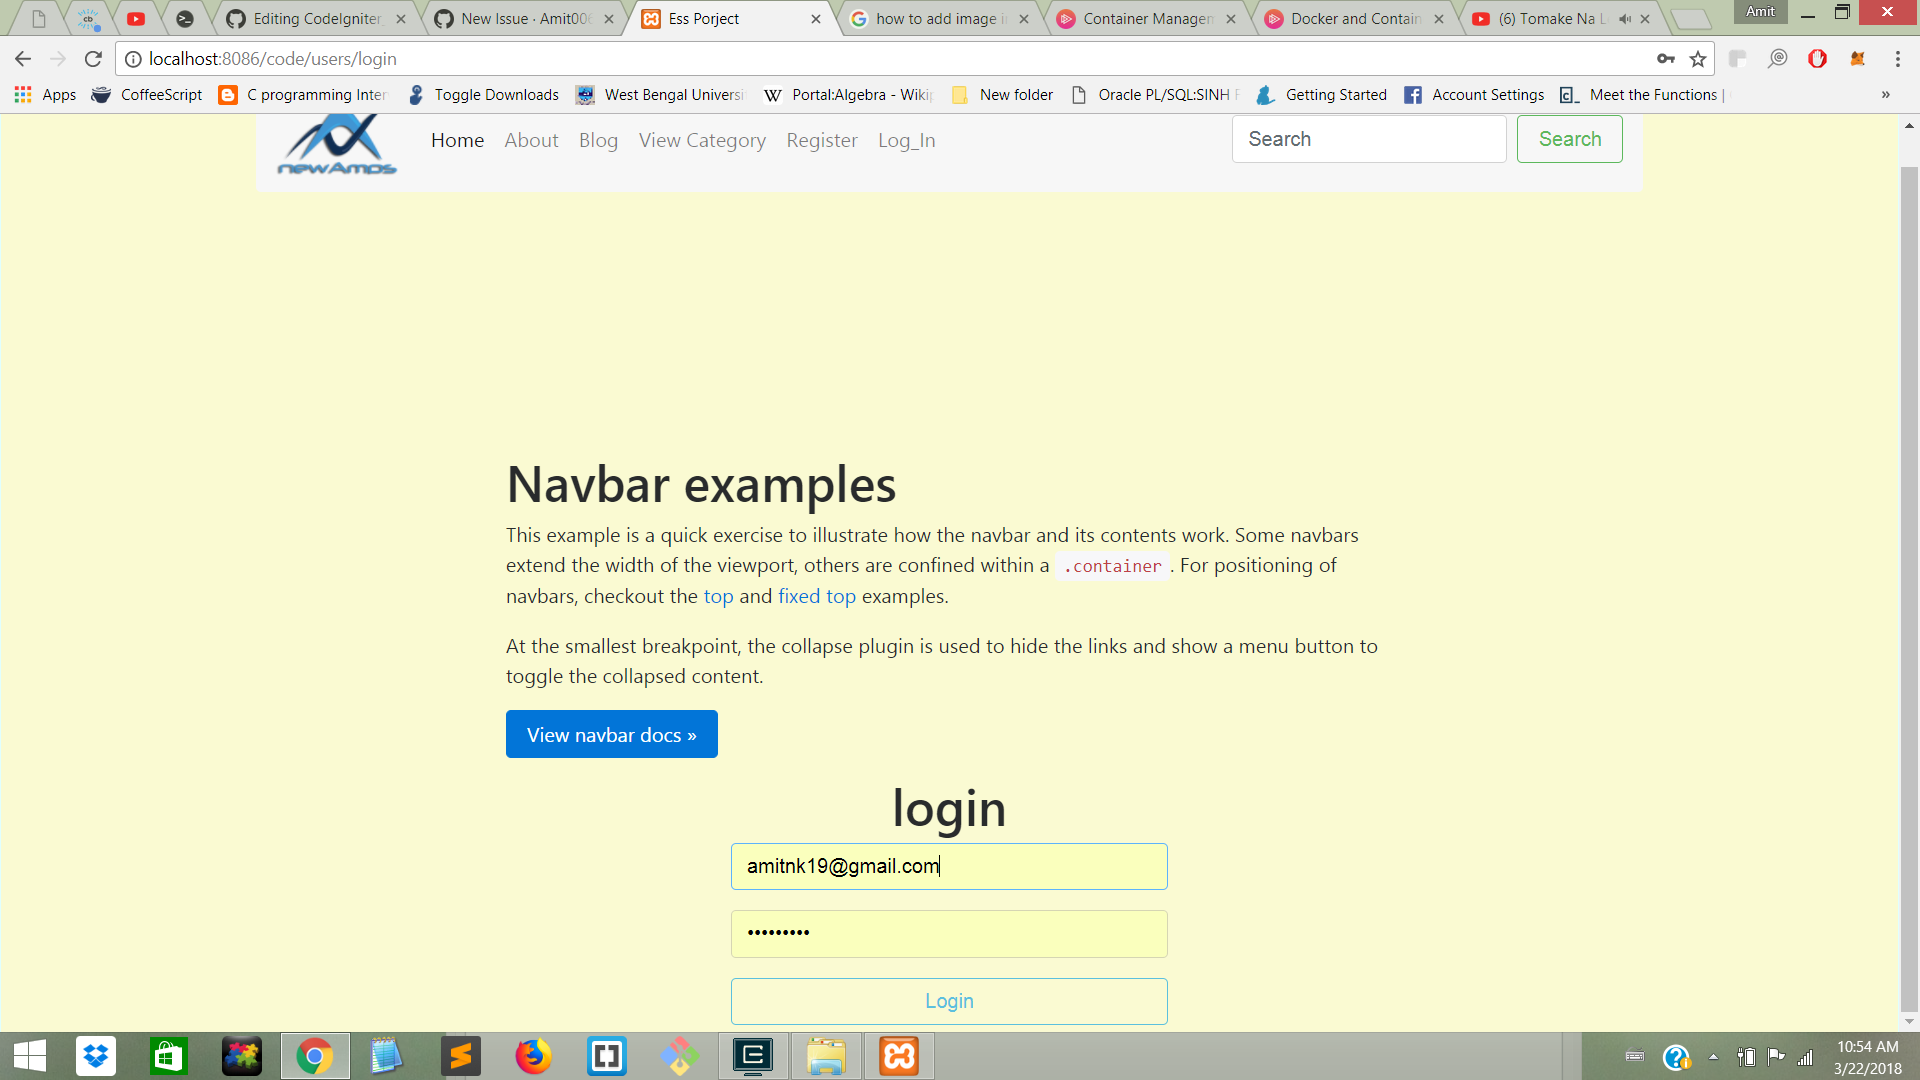Screen dimensions: 1920x1080
Task: Expand hidden bookmarks with the chevron
Action: coord(1885,95)
